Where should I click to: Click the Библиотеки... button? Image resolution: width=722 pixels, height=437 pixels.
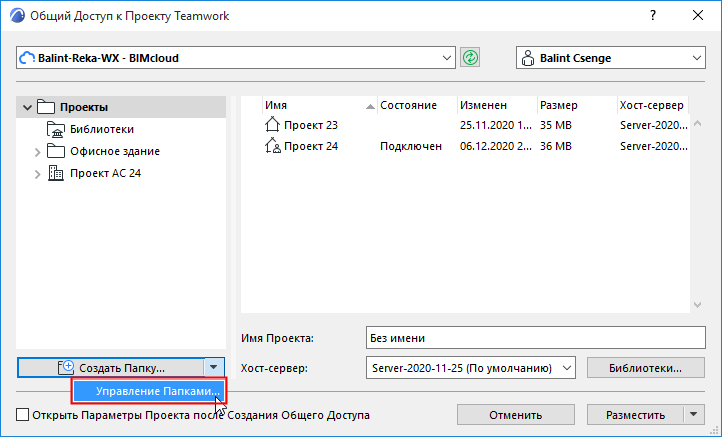(x=646, y=368)
